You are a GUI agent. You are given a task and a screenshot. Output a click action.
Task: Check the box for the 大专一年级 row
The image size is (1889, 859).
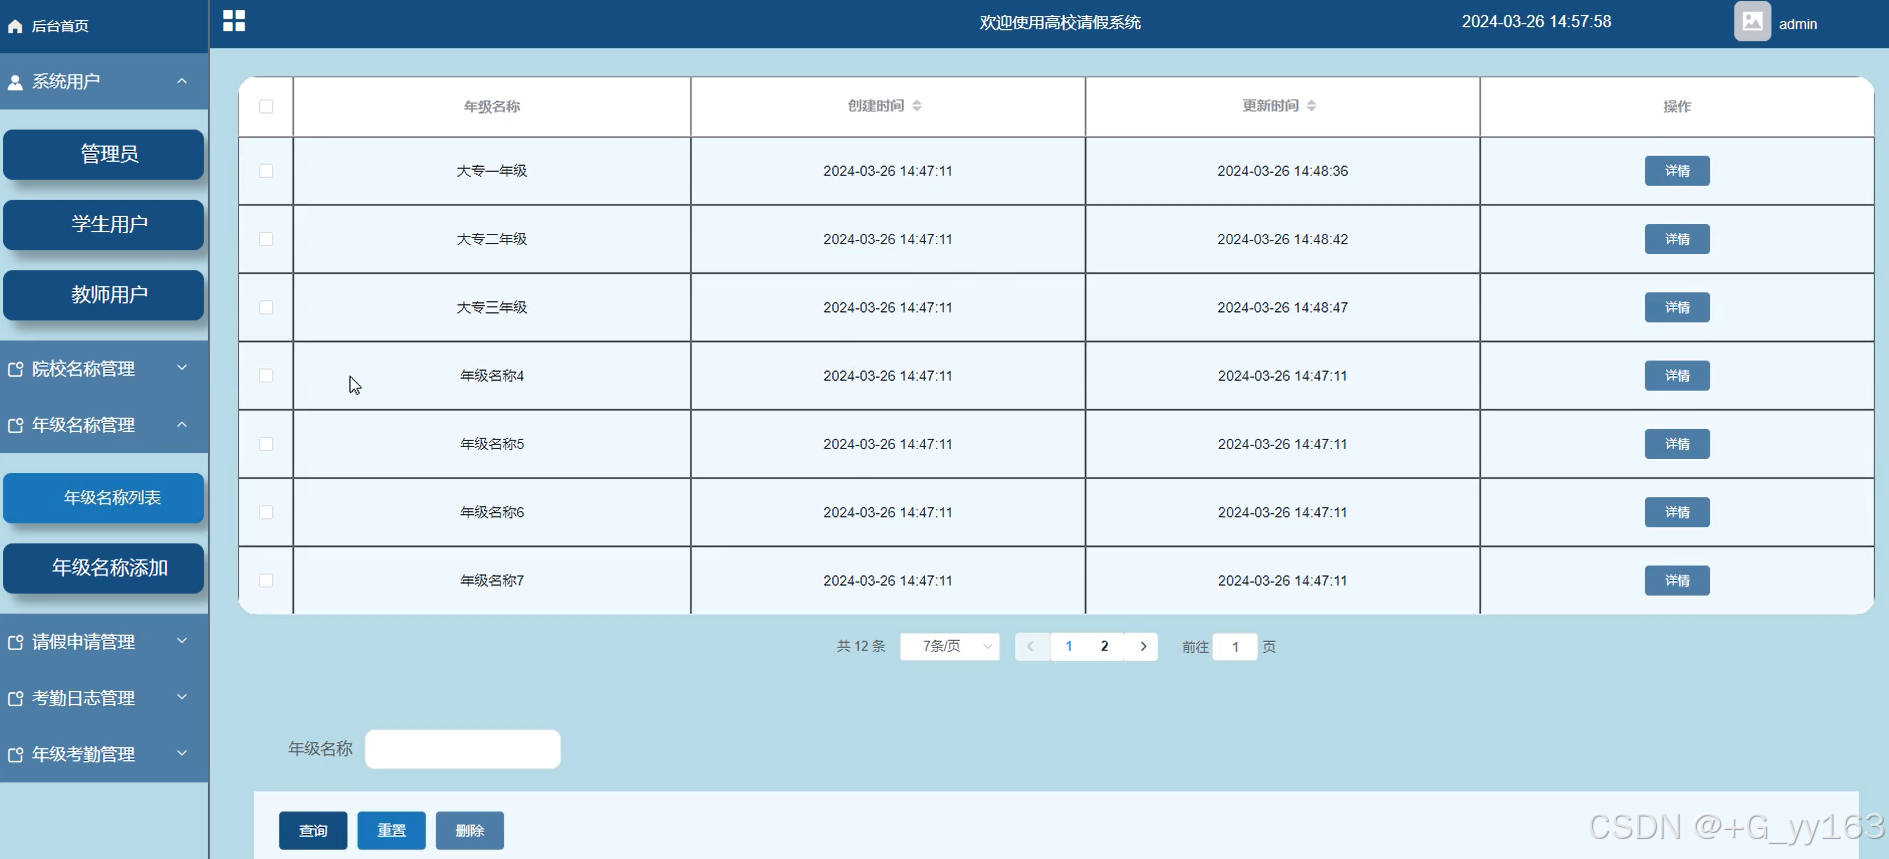(266, 171)
